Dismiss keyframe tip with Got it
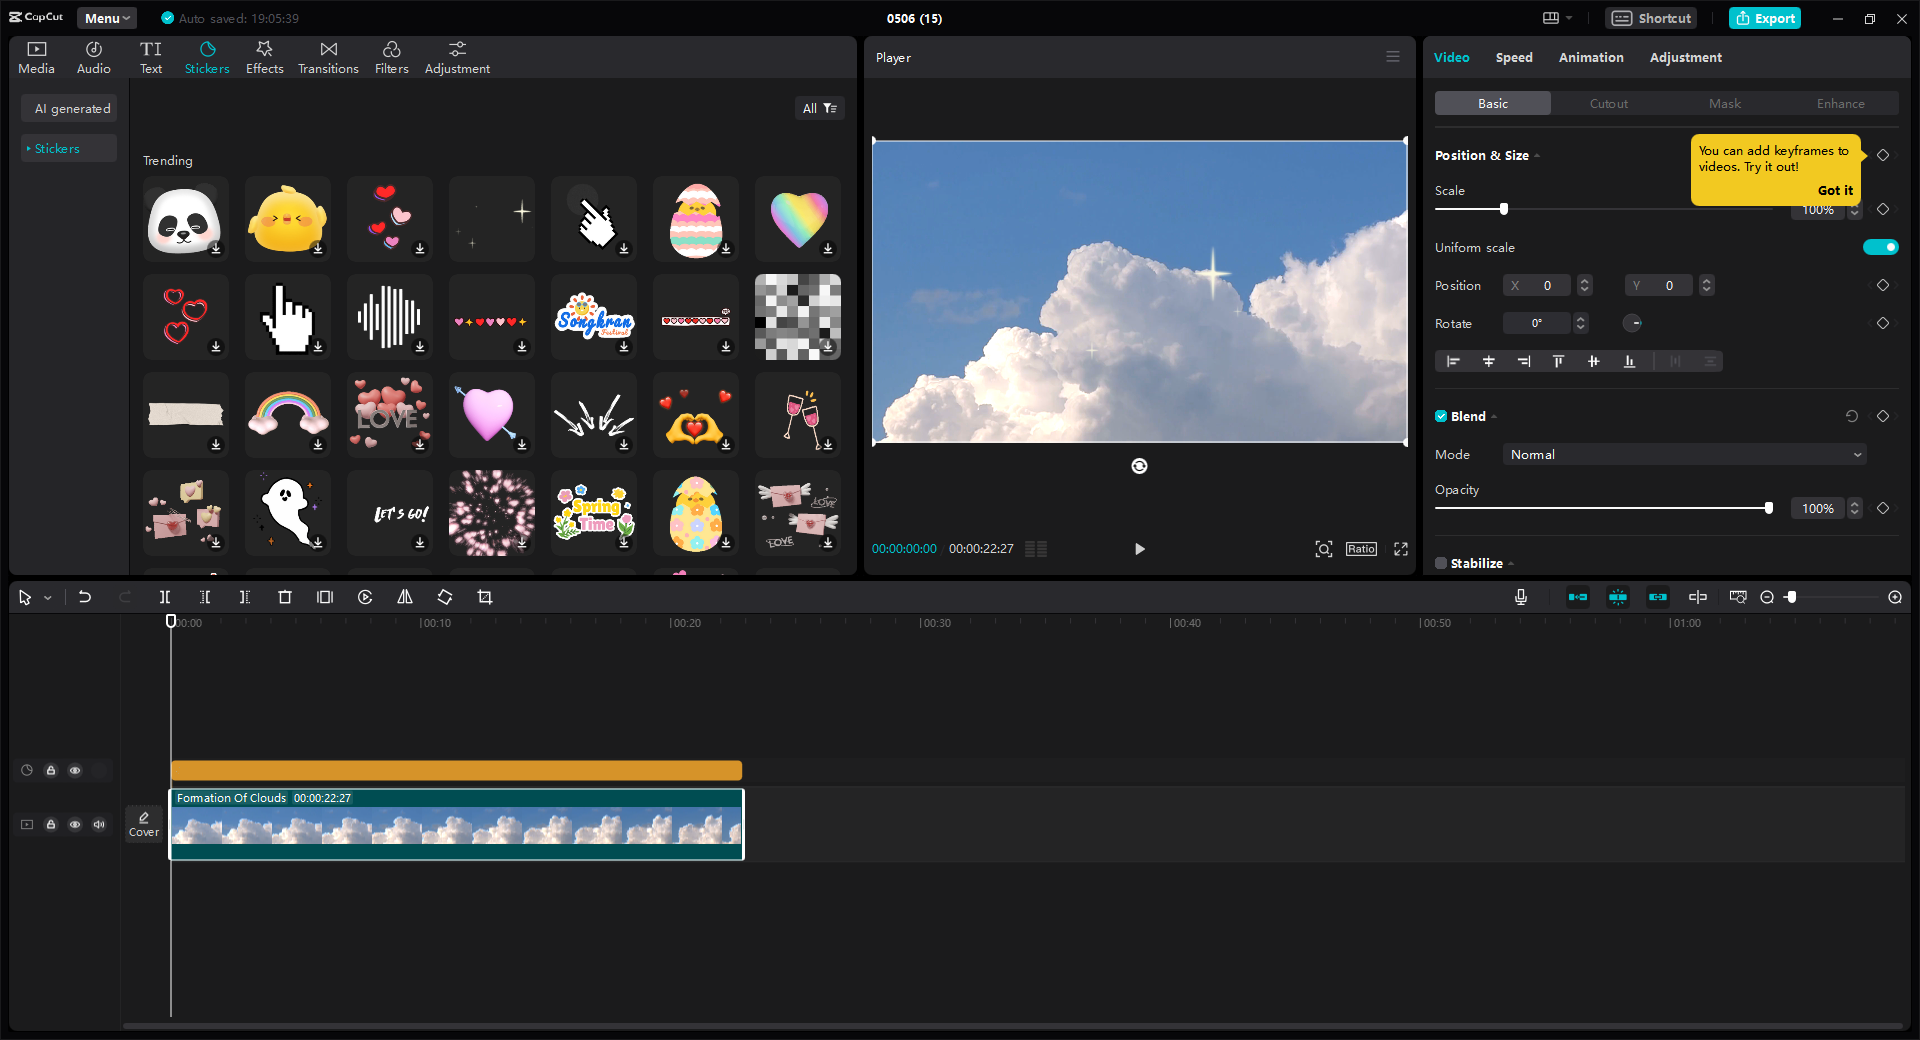The height and width of the screenshot is (1040, 1920). pos(1835,190)
